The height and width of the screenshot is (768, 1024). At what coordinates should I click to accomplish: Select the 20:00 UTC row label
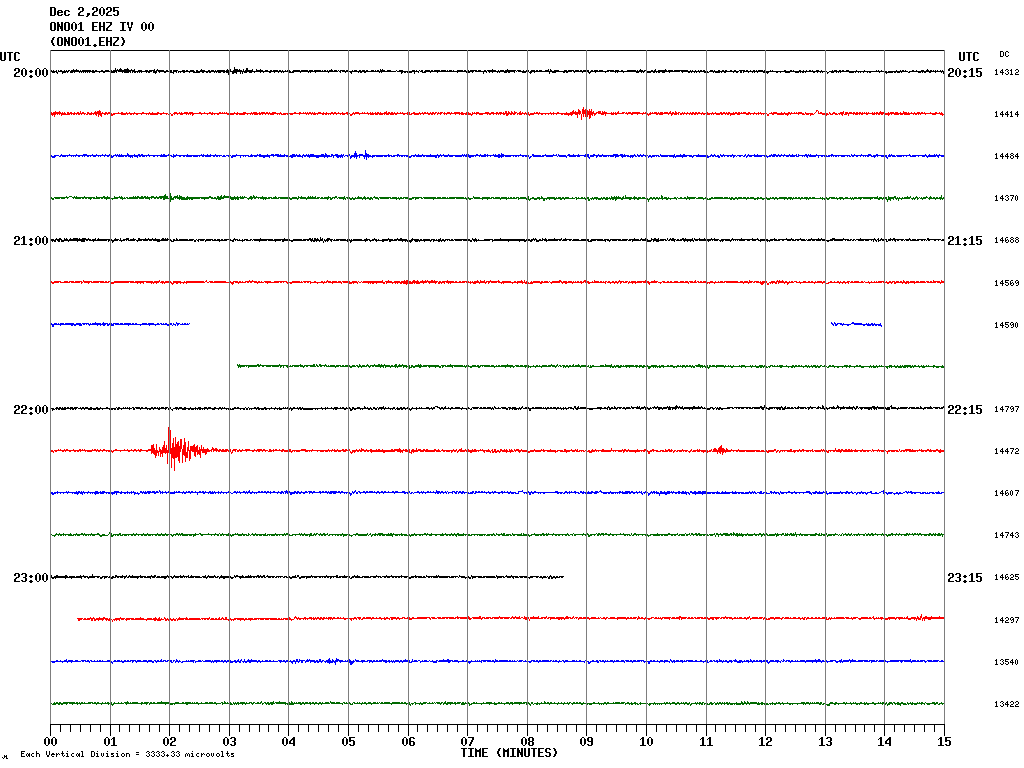pos(30,73)
